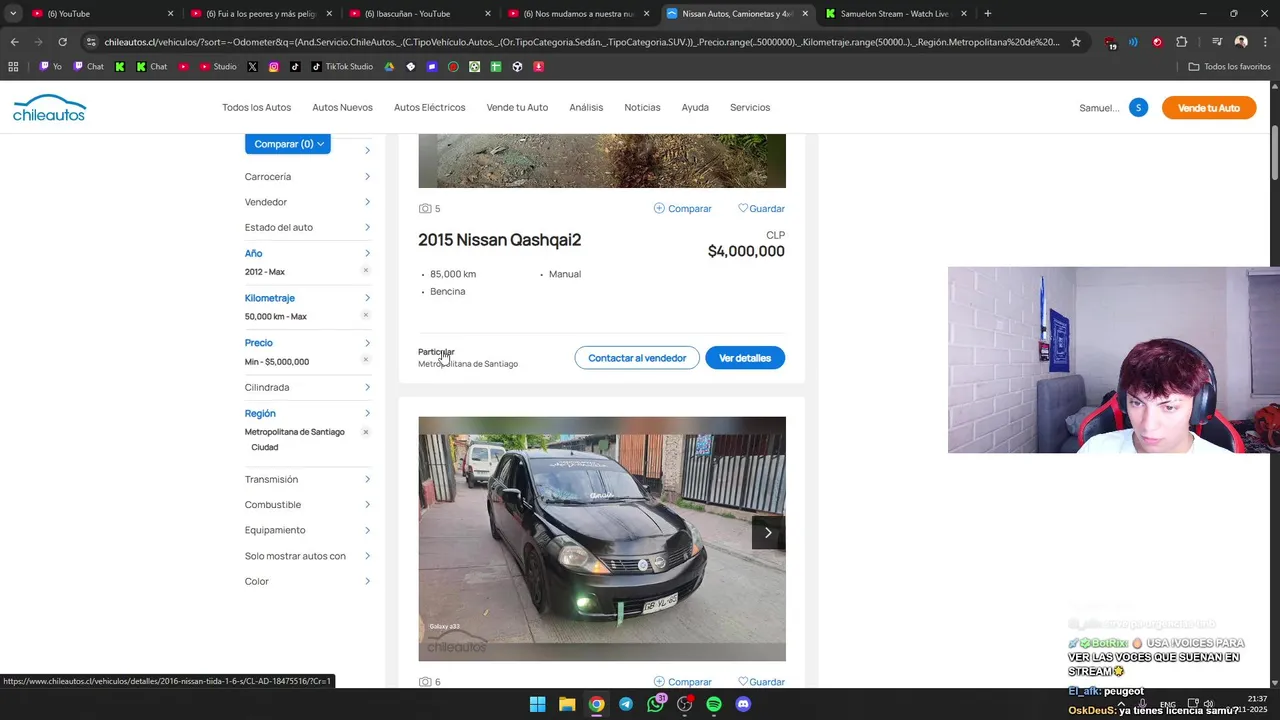Open the YouTube Studio bookmark

[x=218, y=67]
